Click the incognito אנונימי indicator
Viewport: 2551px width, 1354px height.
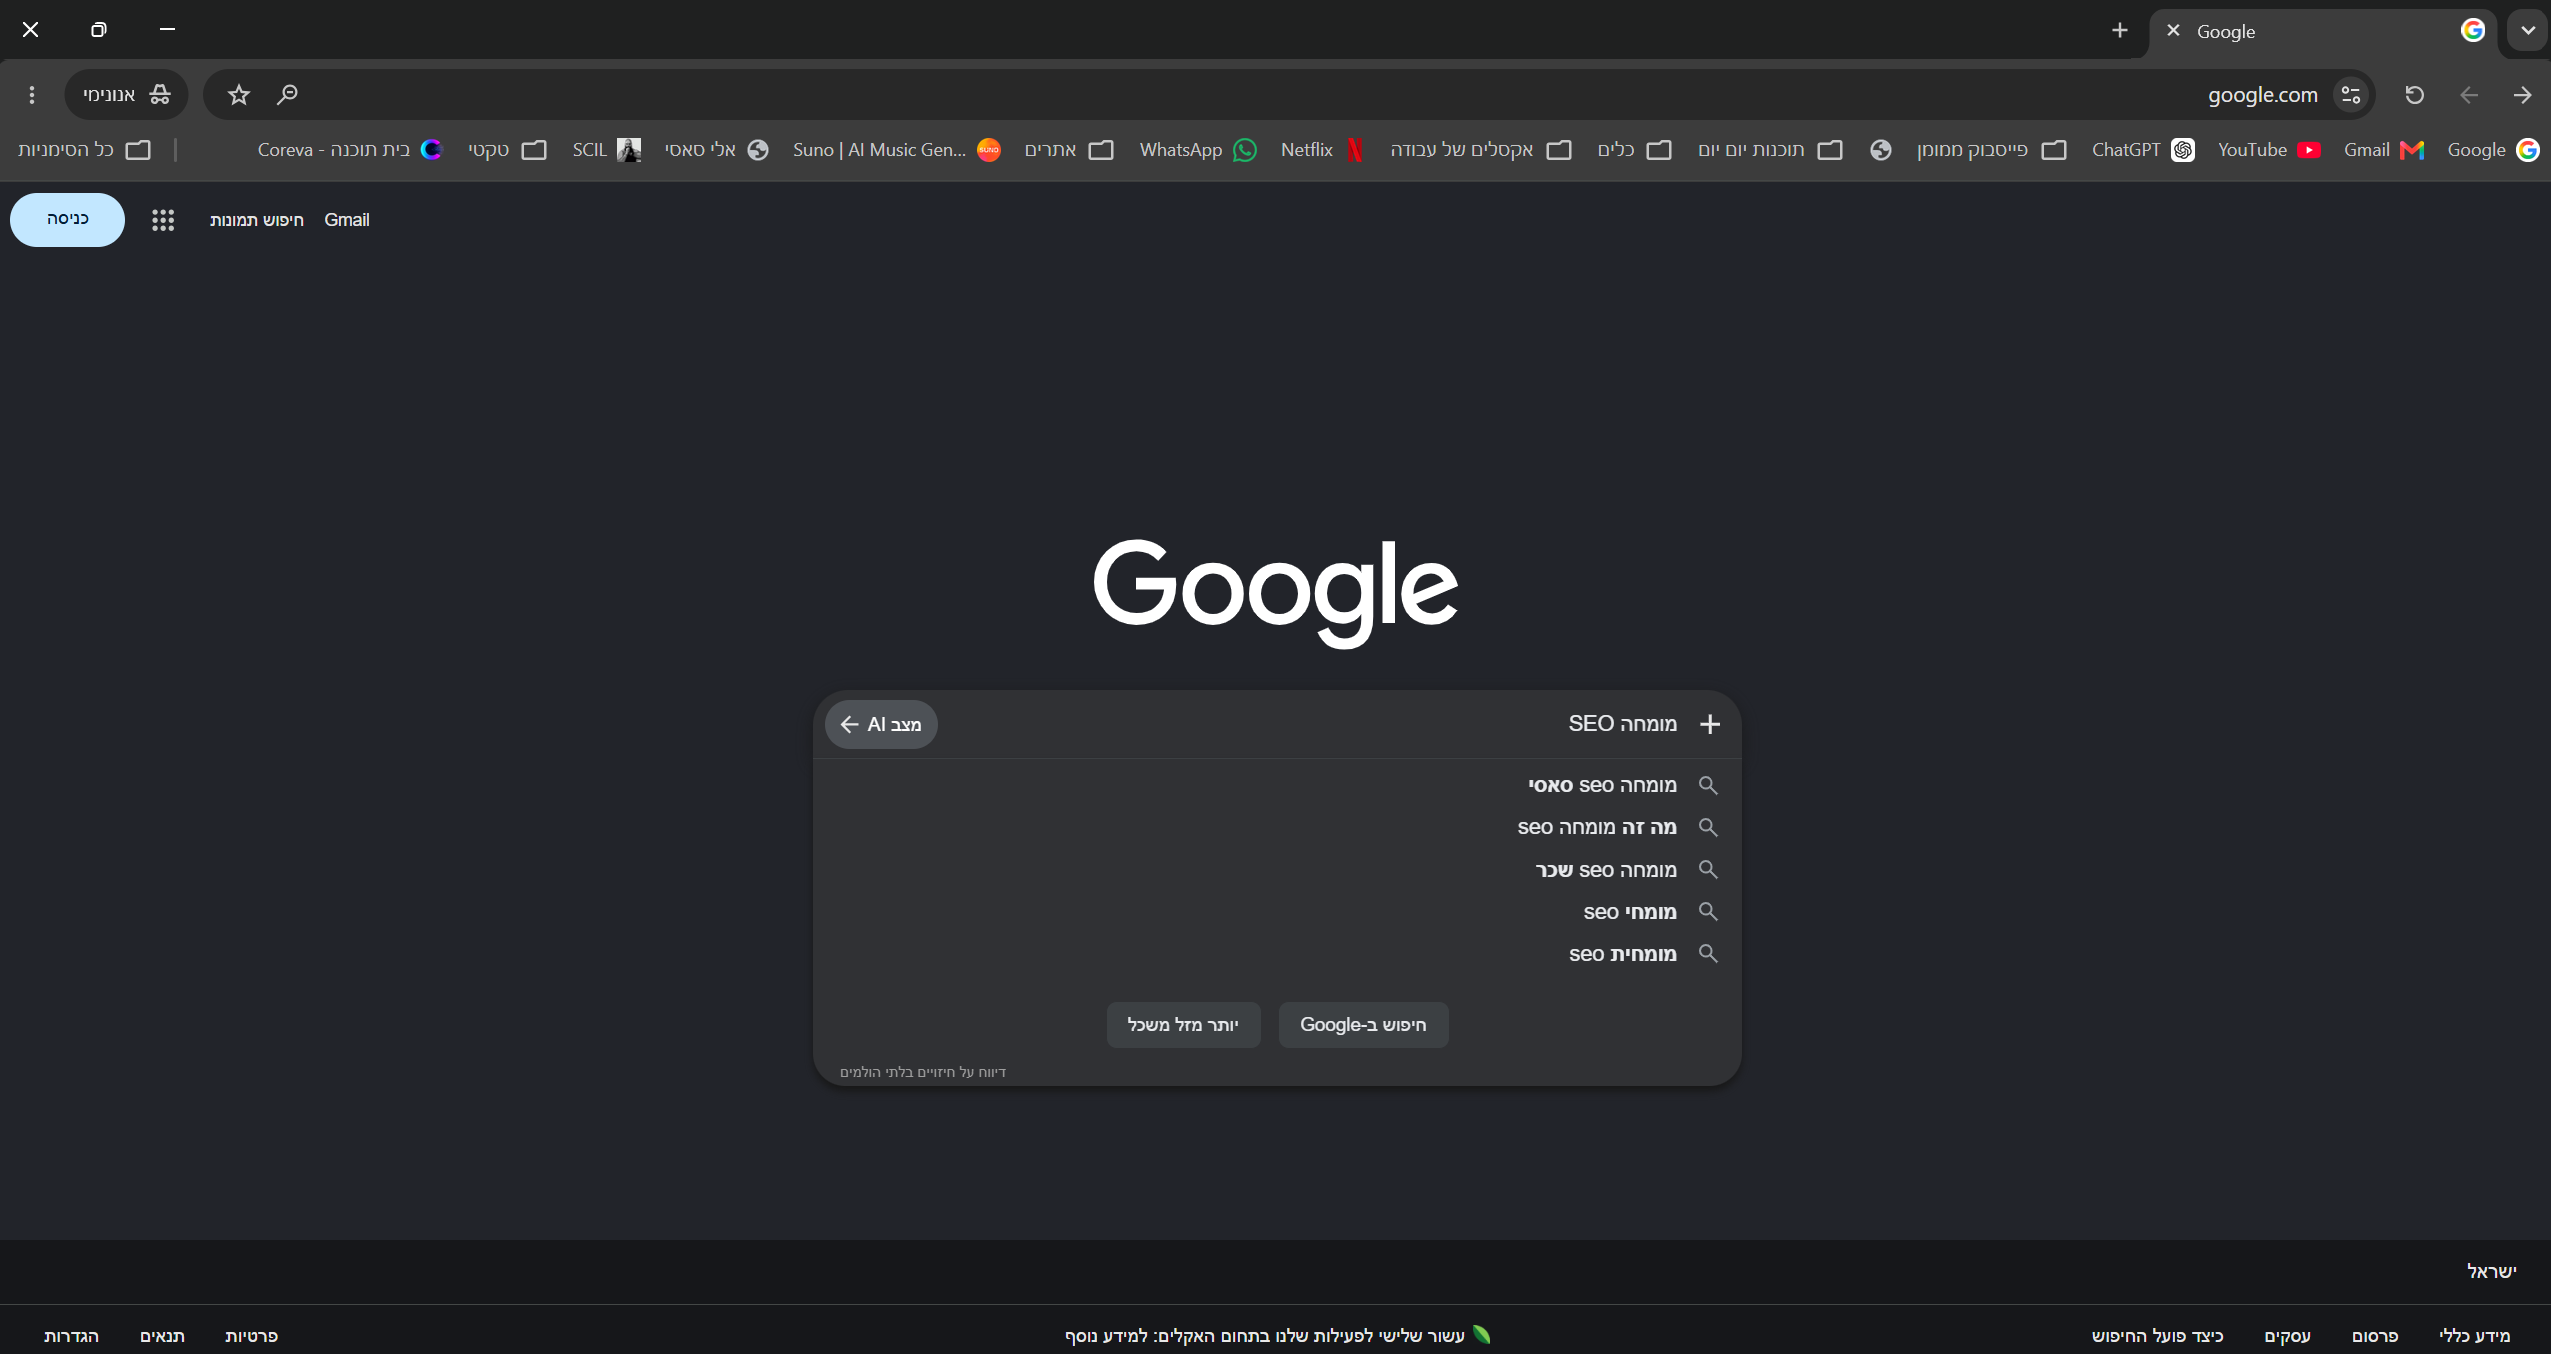126,95
